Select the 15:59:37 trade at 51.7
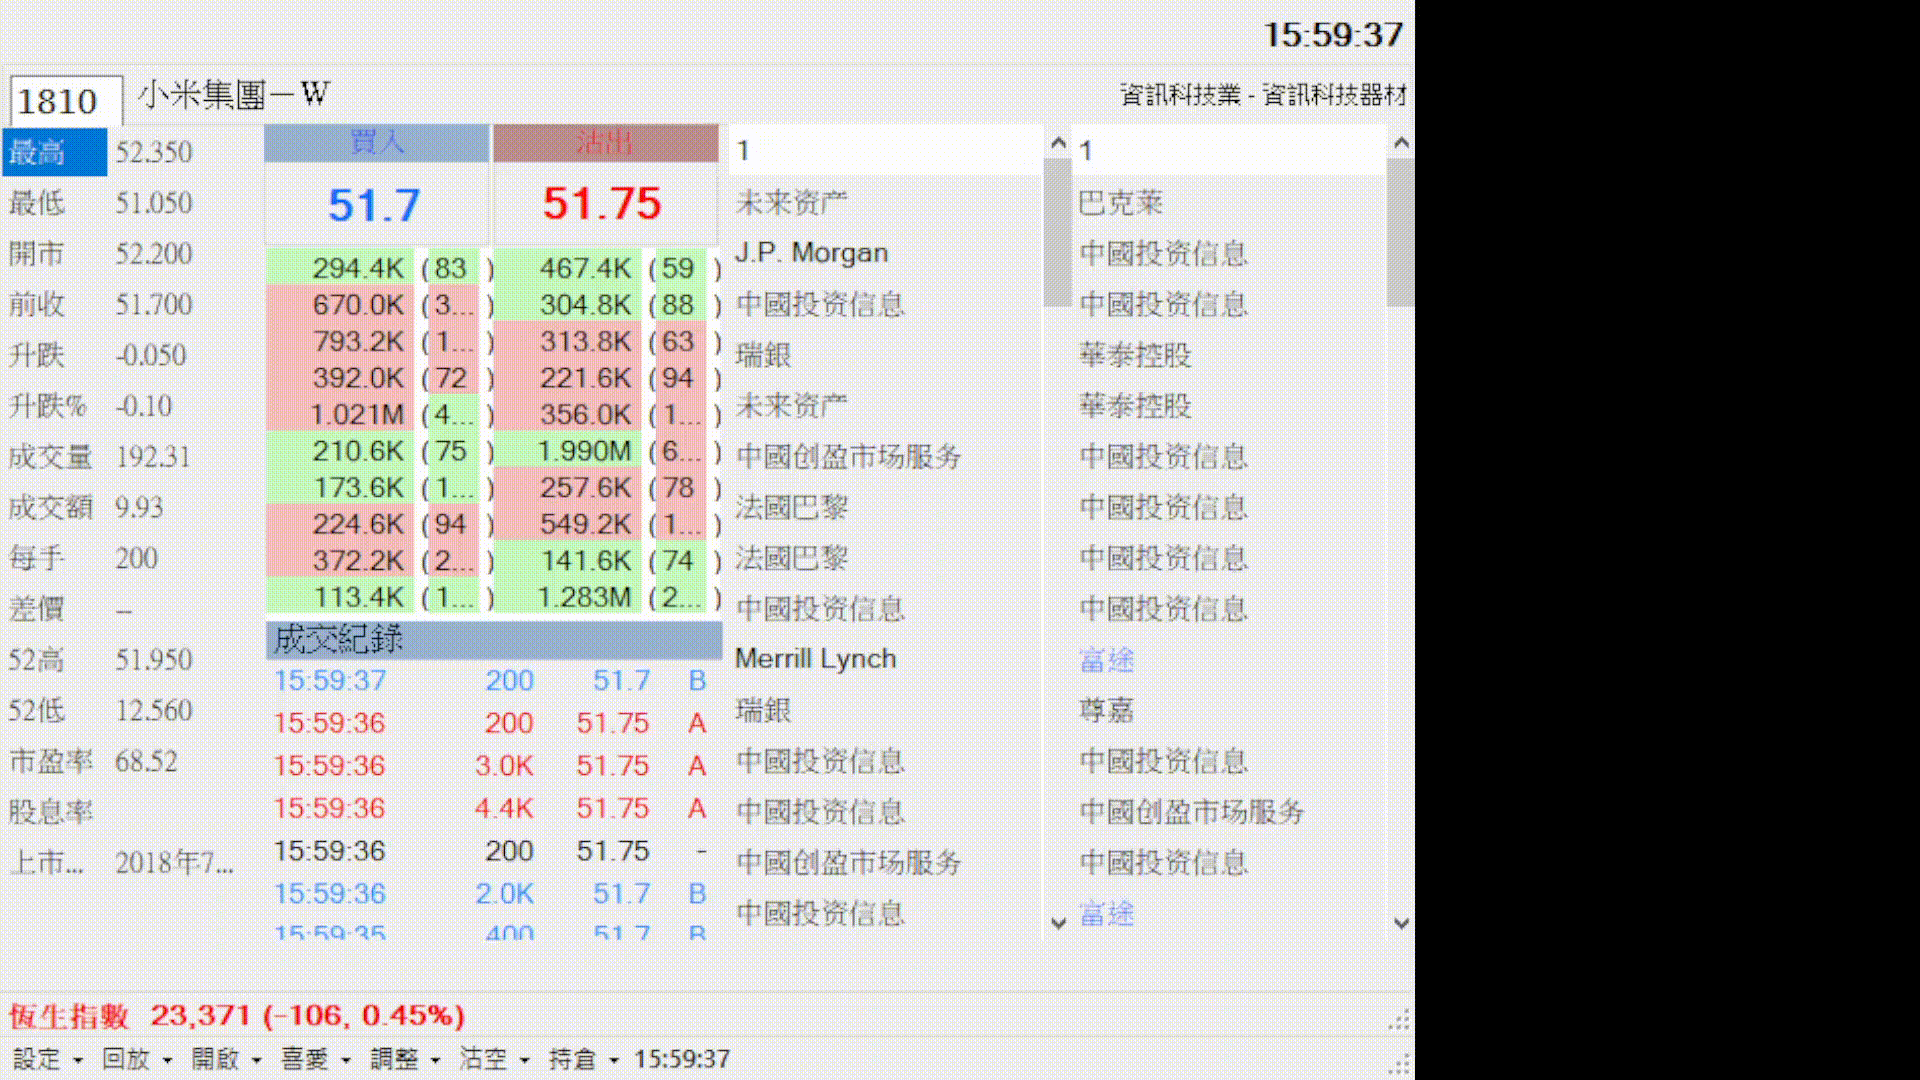Viewport: 1920px width, 1080px height. [x=494, y=680]
